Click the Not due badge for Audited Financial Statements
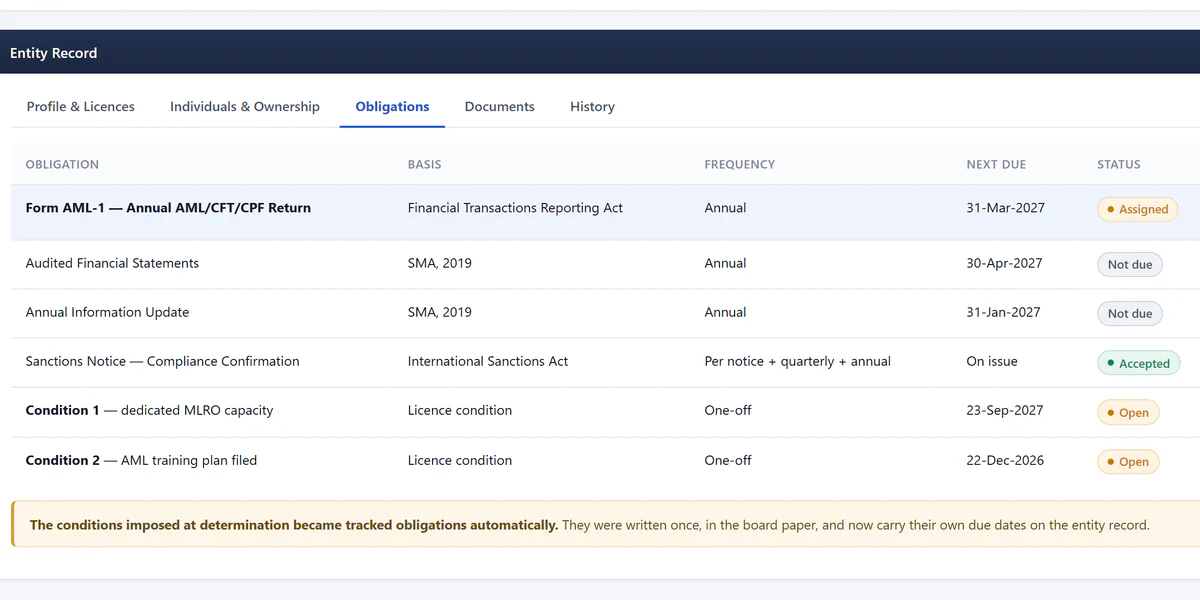The image size is (1200, 600). (1129, 264)
